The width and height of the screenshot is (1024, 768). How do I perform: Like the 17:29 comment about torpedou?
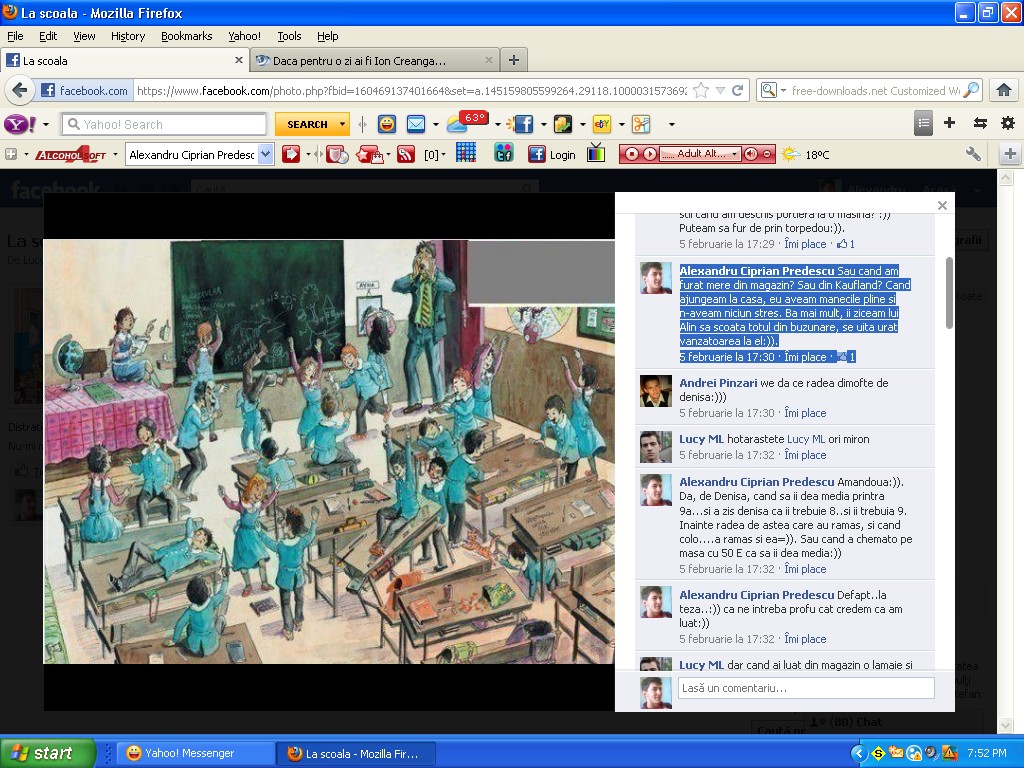pyautogui.click(x=805, y=244)
